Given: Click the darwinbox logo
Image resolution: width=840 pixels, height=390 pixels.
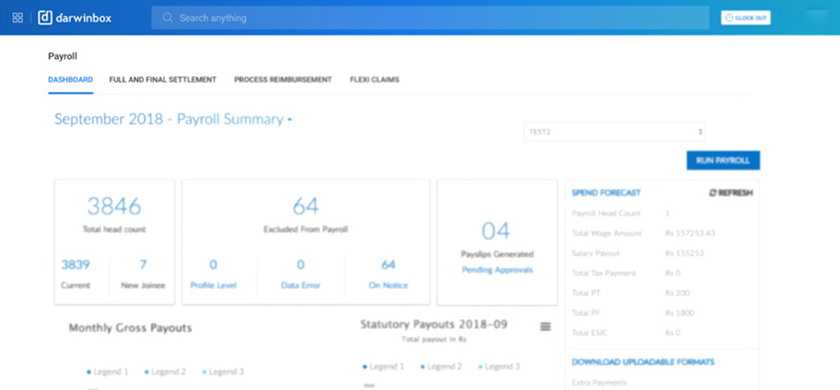Looking at the screenshot, I should [x=75, y=18].
